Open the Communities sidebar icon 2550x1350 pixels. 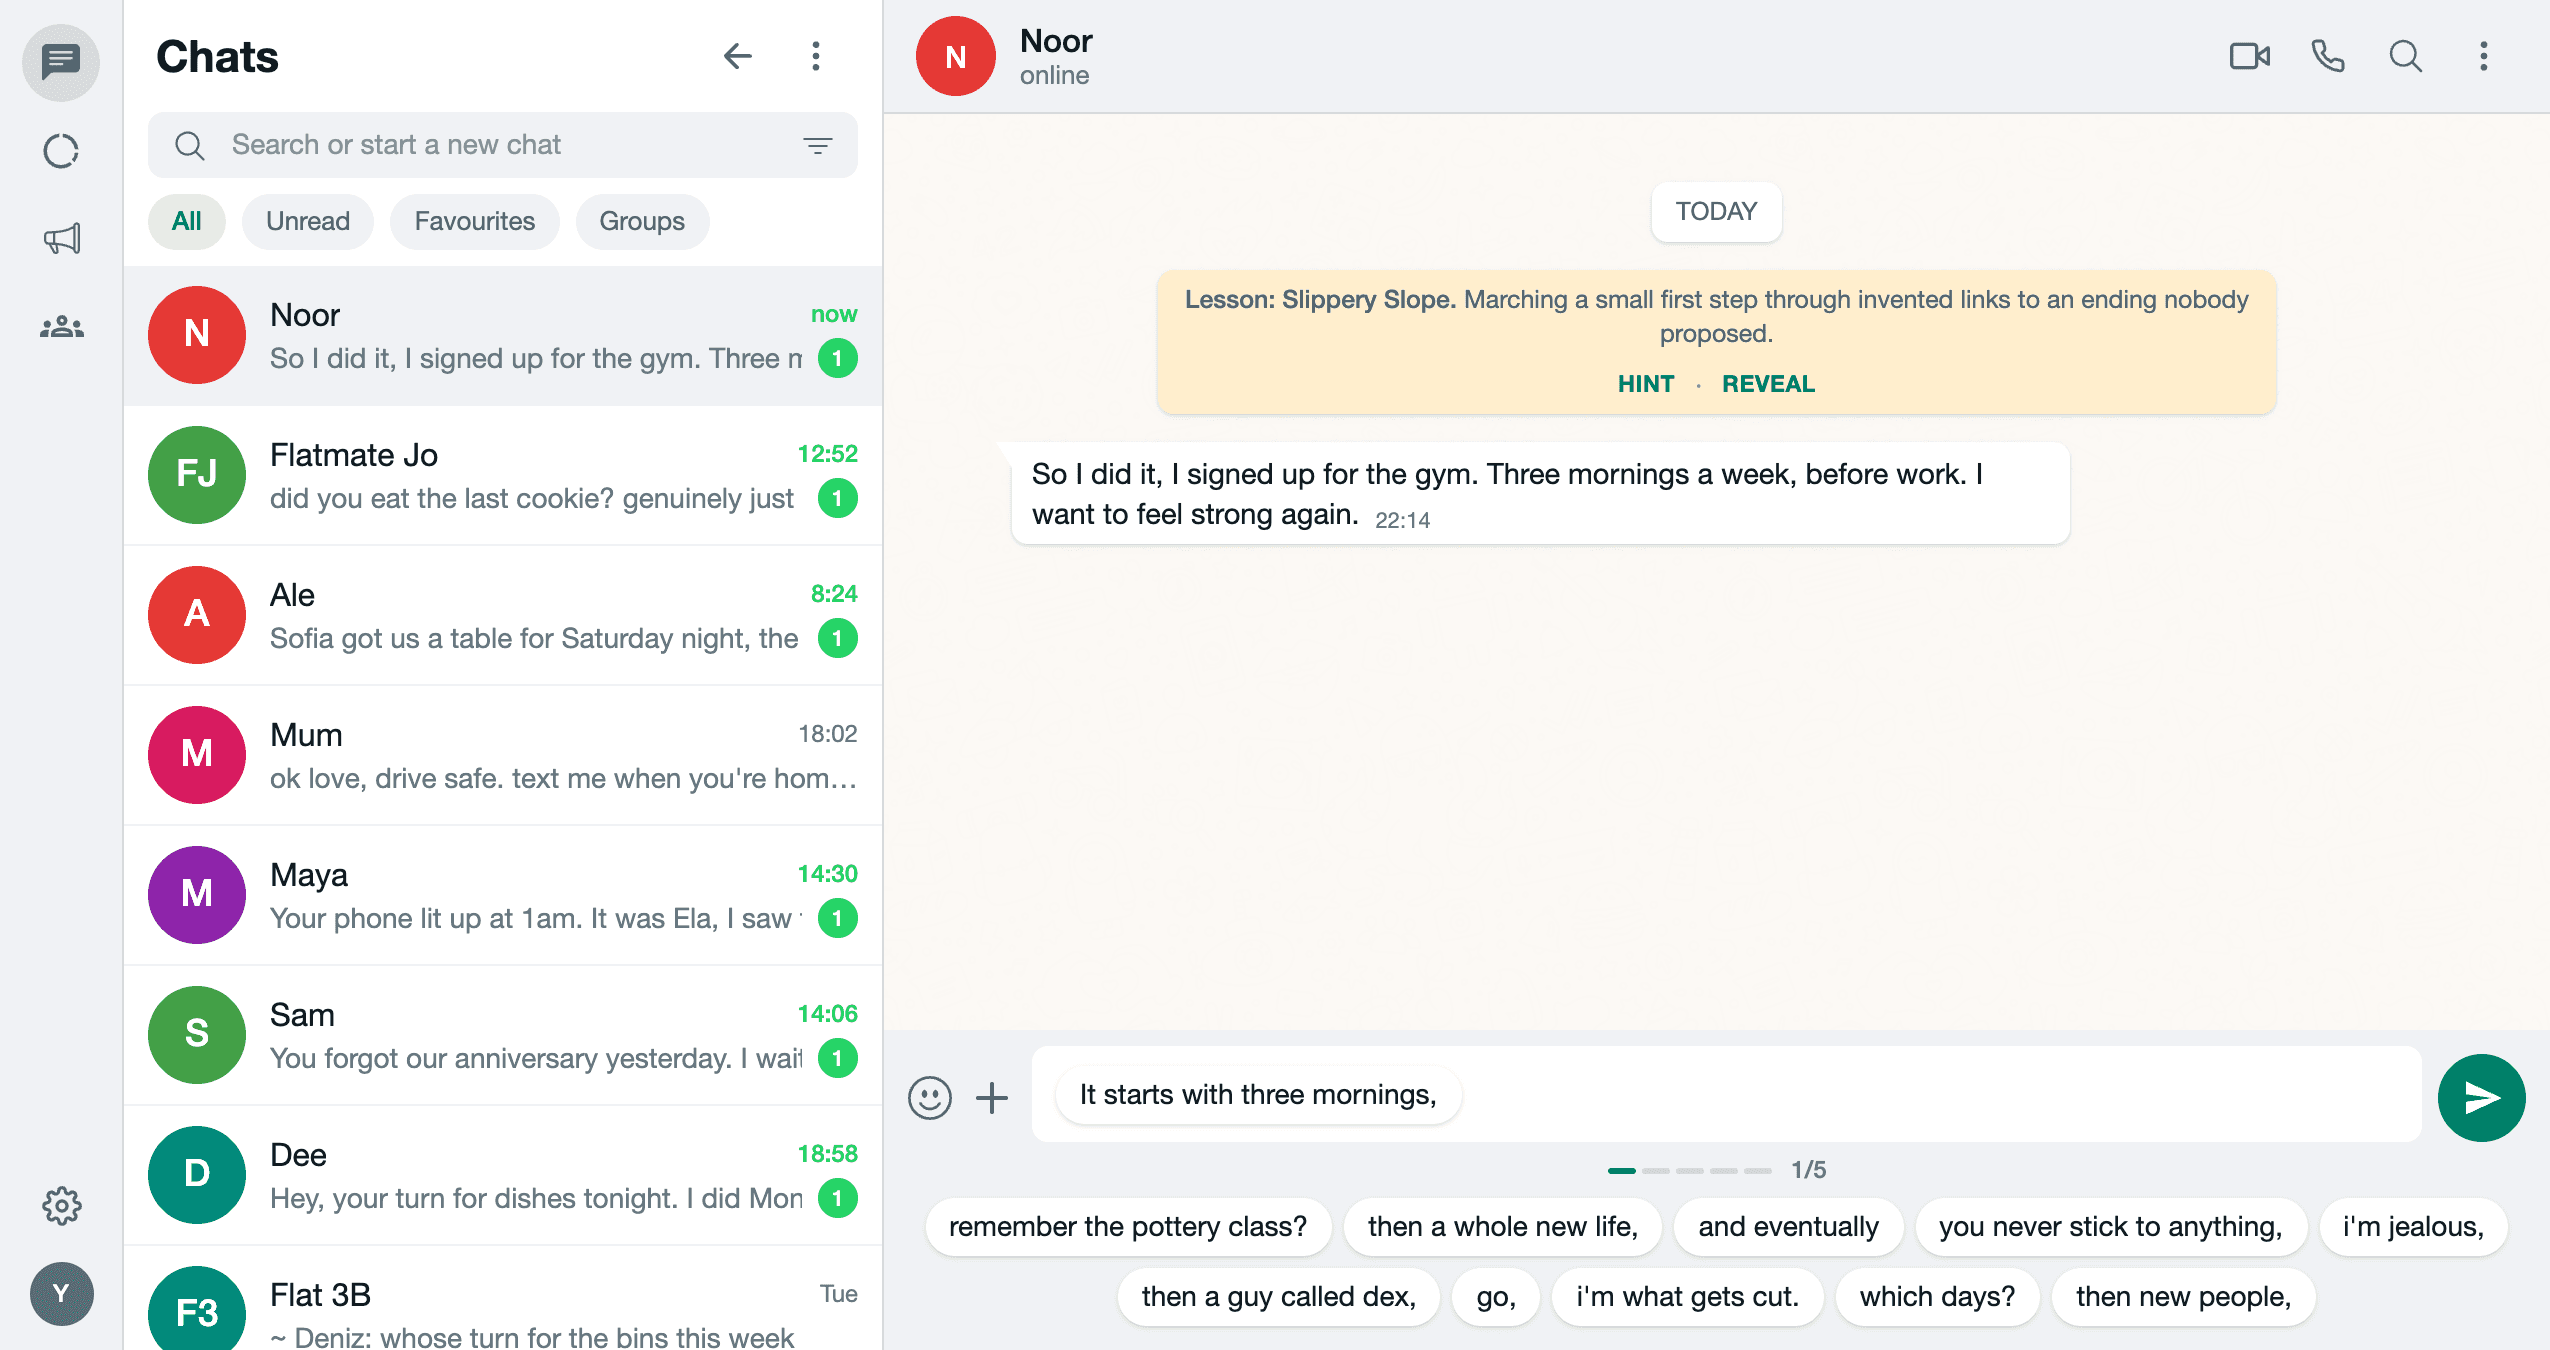click(61, 326)
